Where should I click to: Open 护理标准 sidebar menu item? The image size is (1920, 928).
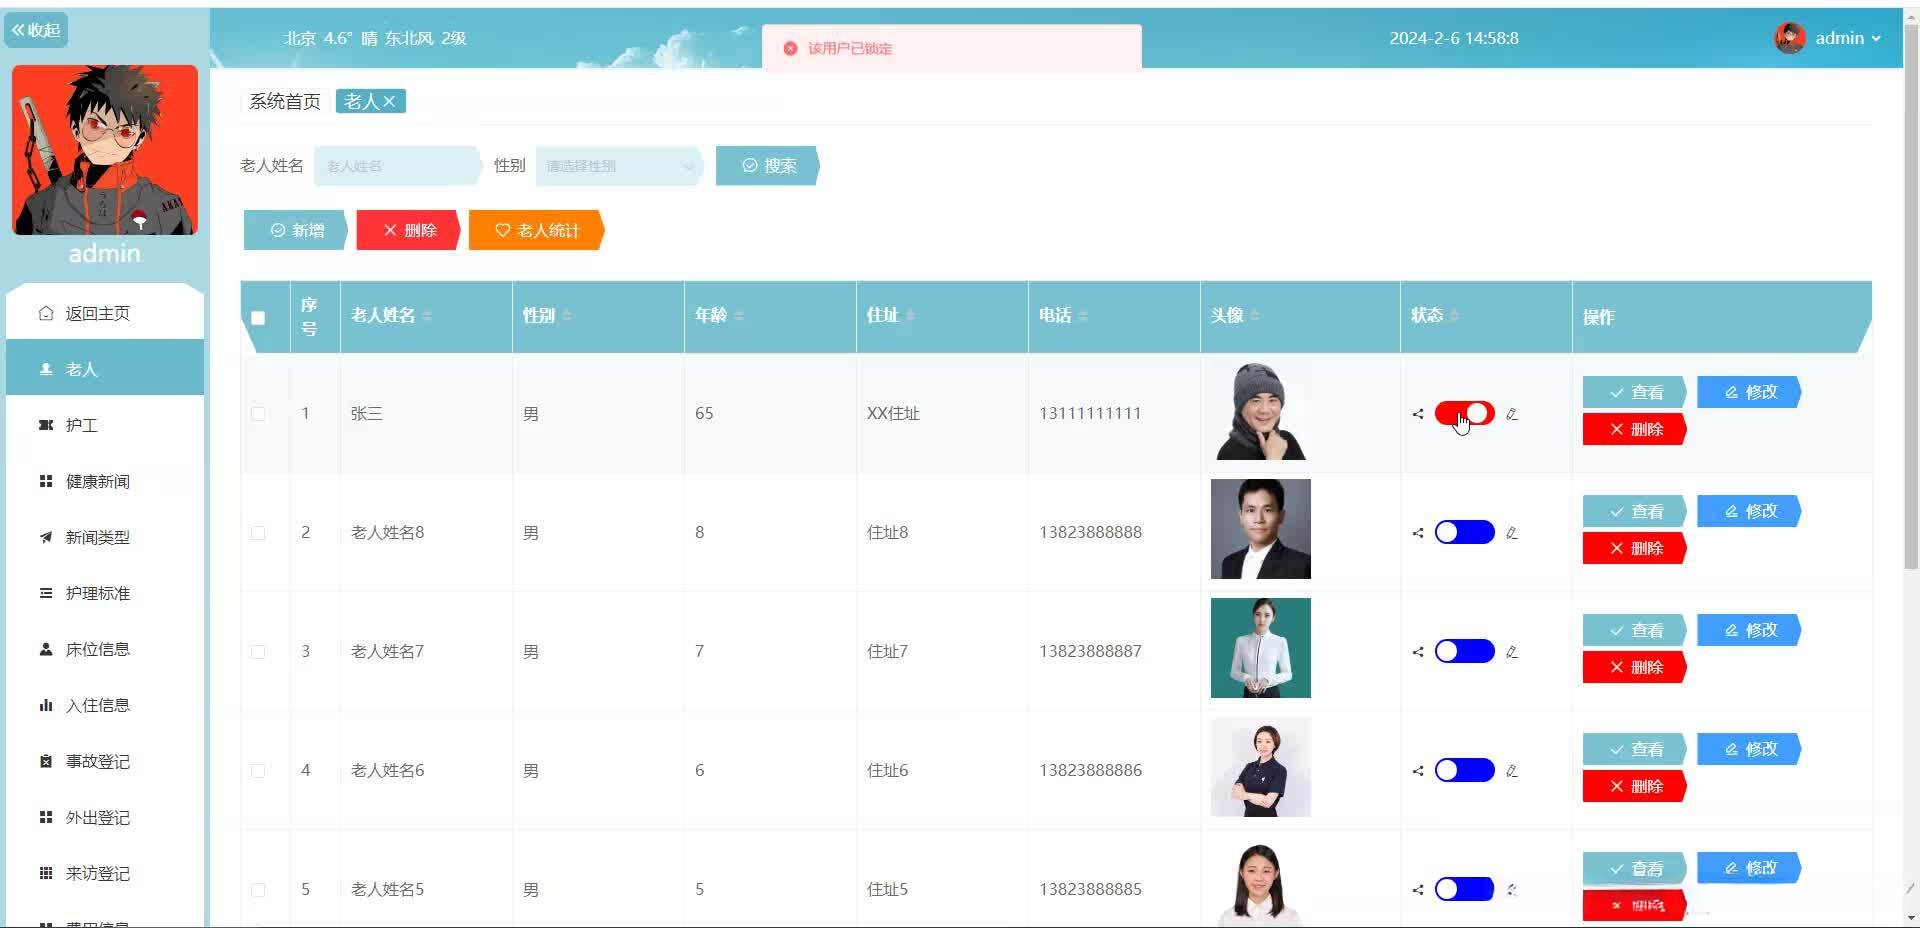click(105, 593)
